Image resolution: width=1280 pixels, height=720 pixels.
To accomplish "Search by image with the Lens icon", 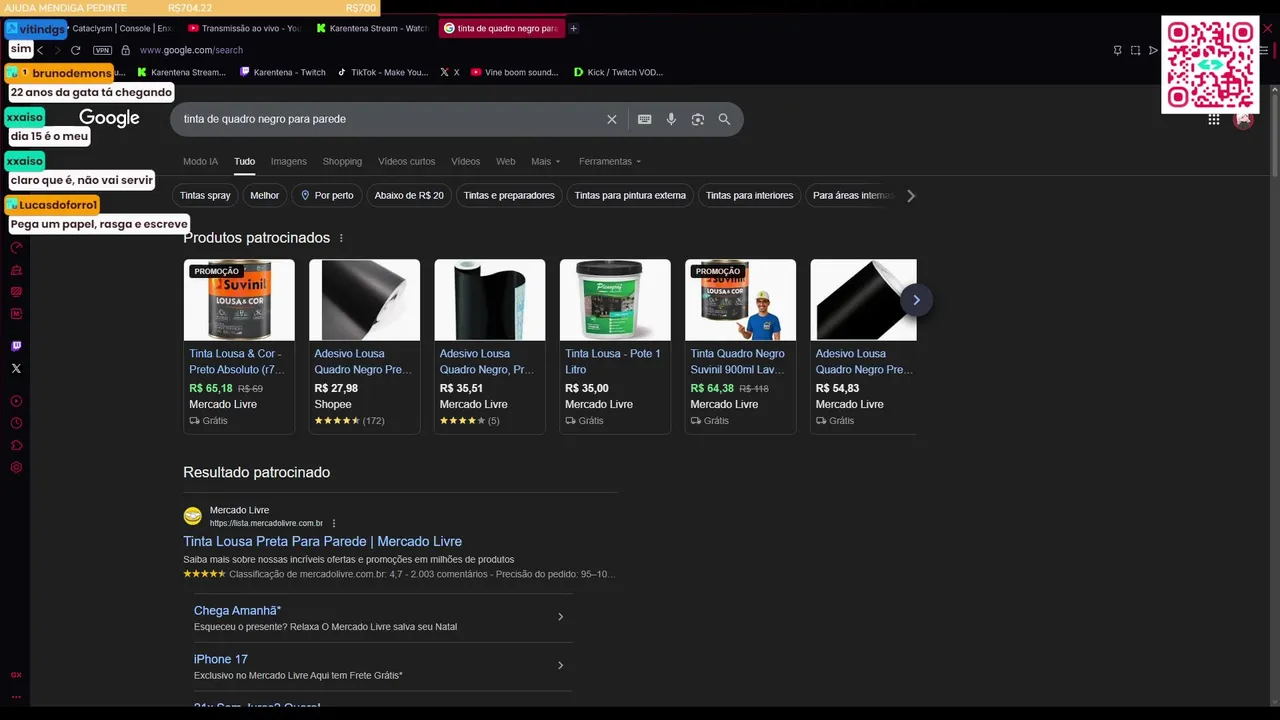I will pos(698,119).
